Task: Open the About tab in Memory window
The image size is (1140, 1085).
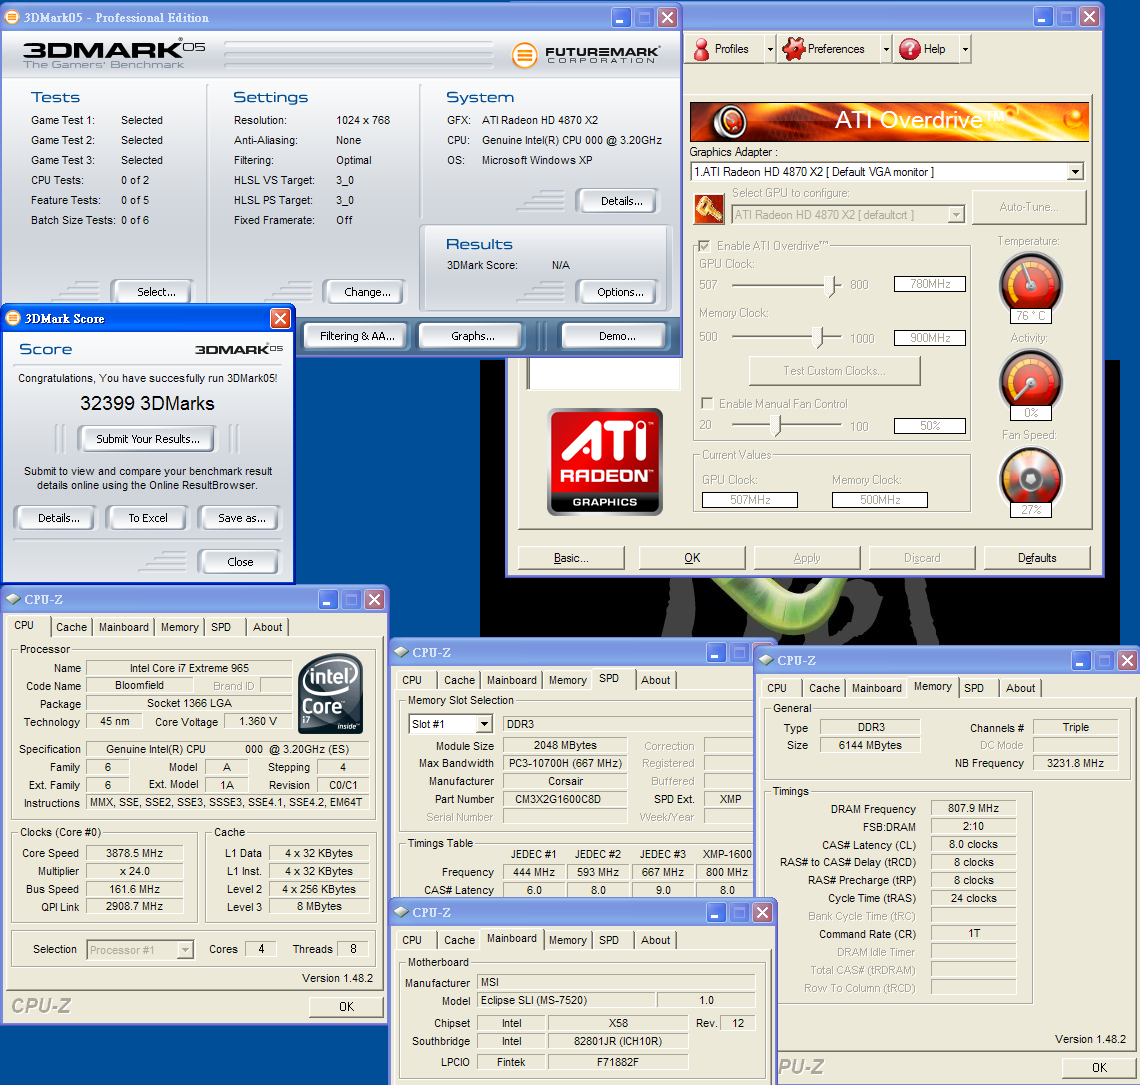Action: [x=1020, y=688]
